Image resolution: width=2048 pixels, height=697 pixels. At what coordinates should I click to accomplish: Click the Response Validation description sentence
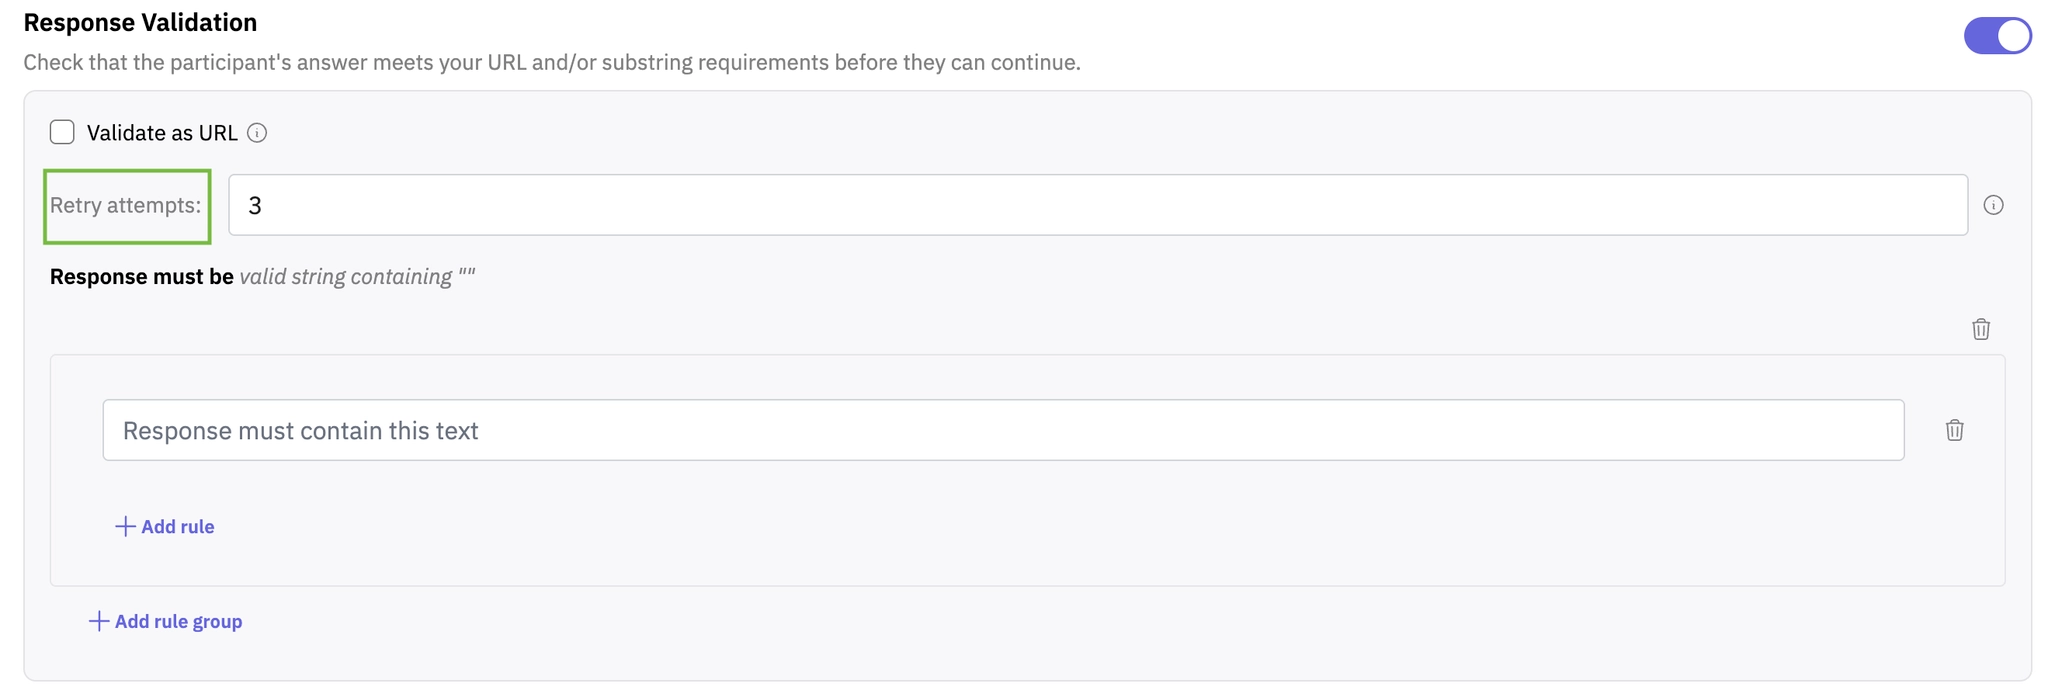[551, 63]
